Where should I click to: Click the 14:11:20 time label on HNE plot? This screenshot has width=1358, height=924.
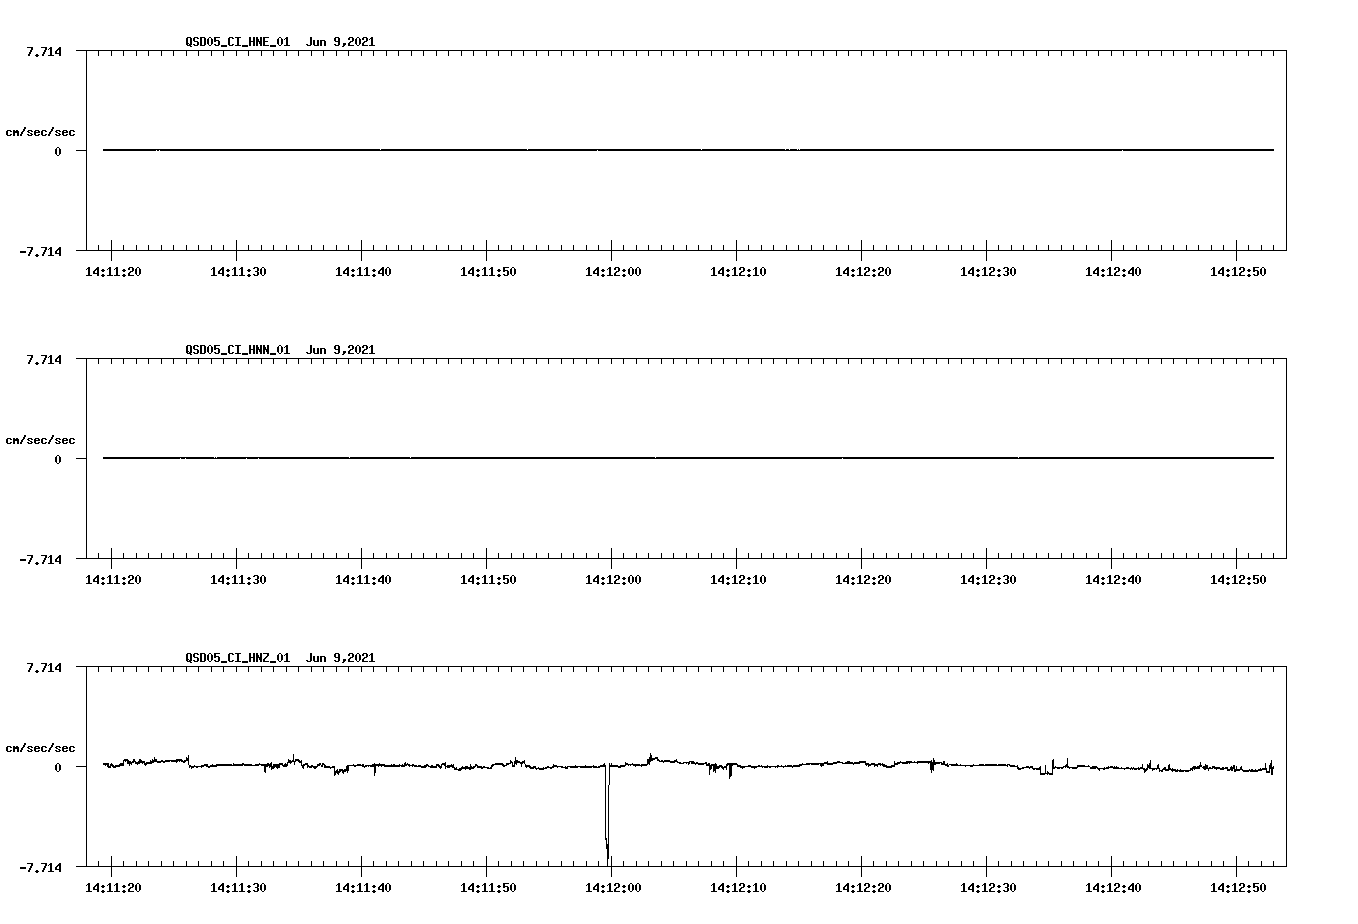point(113,272)
